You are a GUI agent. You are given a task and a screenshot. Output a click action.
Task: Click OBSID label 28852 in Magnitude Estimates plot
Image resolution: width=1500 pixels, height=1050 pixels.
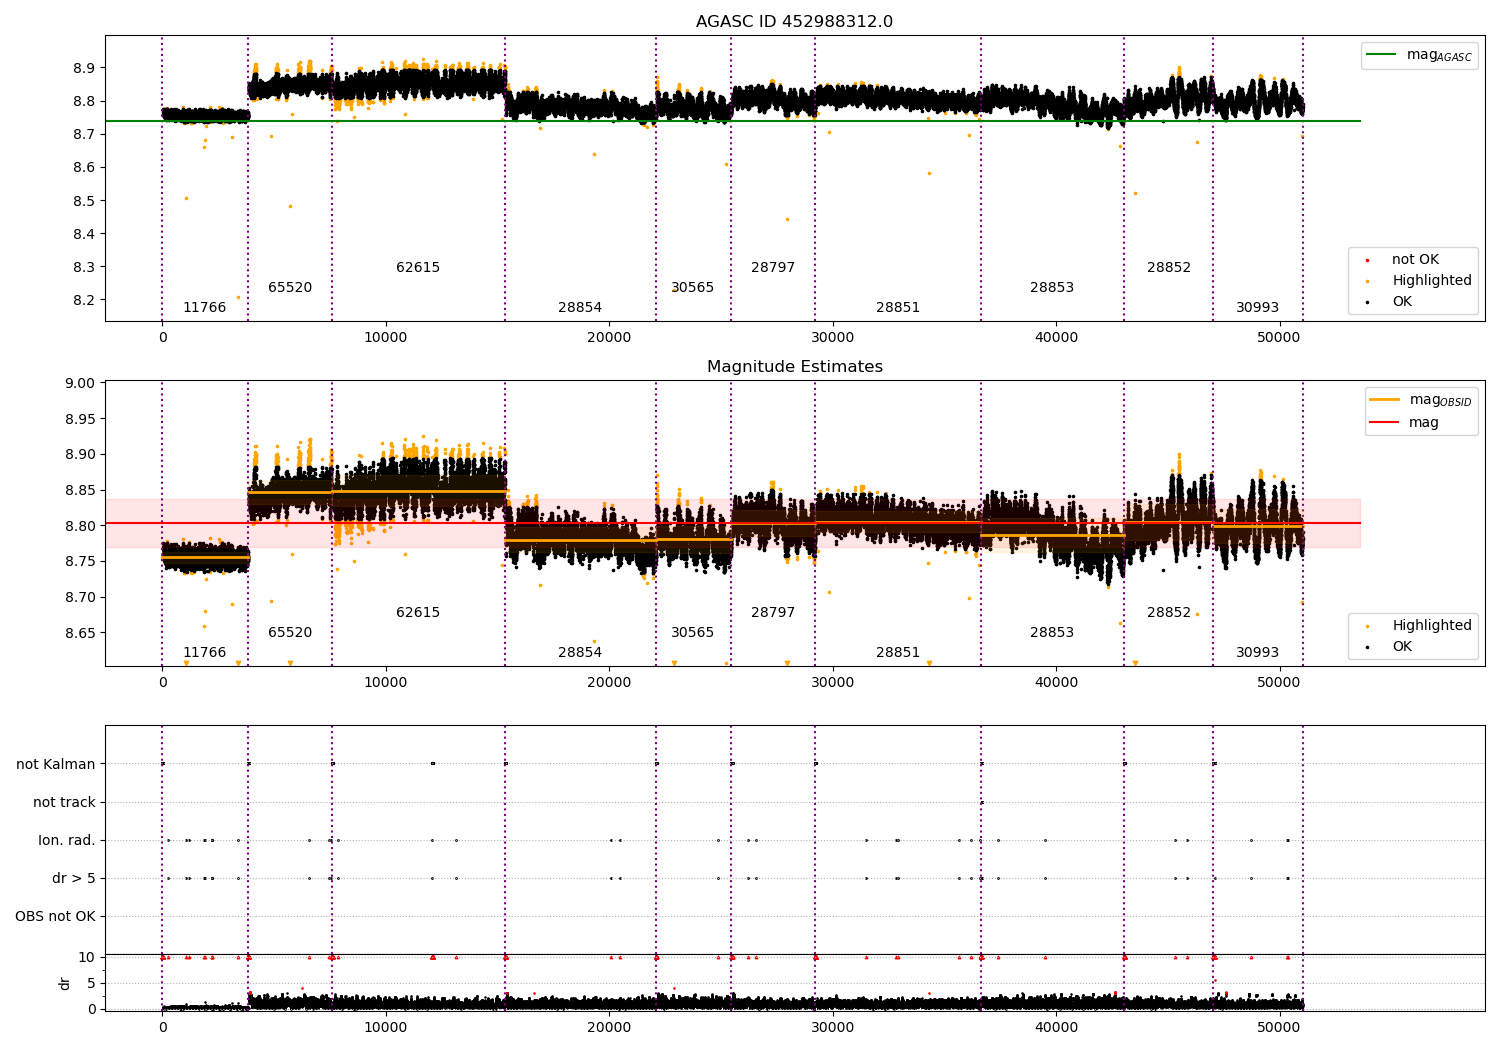coord(1169,613)
